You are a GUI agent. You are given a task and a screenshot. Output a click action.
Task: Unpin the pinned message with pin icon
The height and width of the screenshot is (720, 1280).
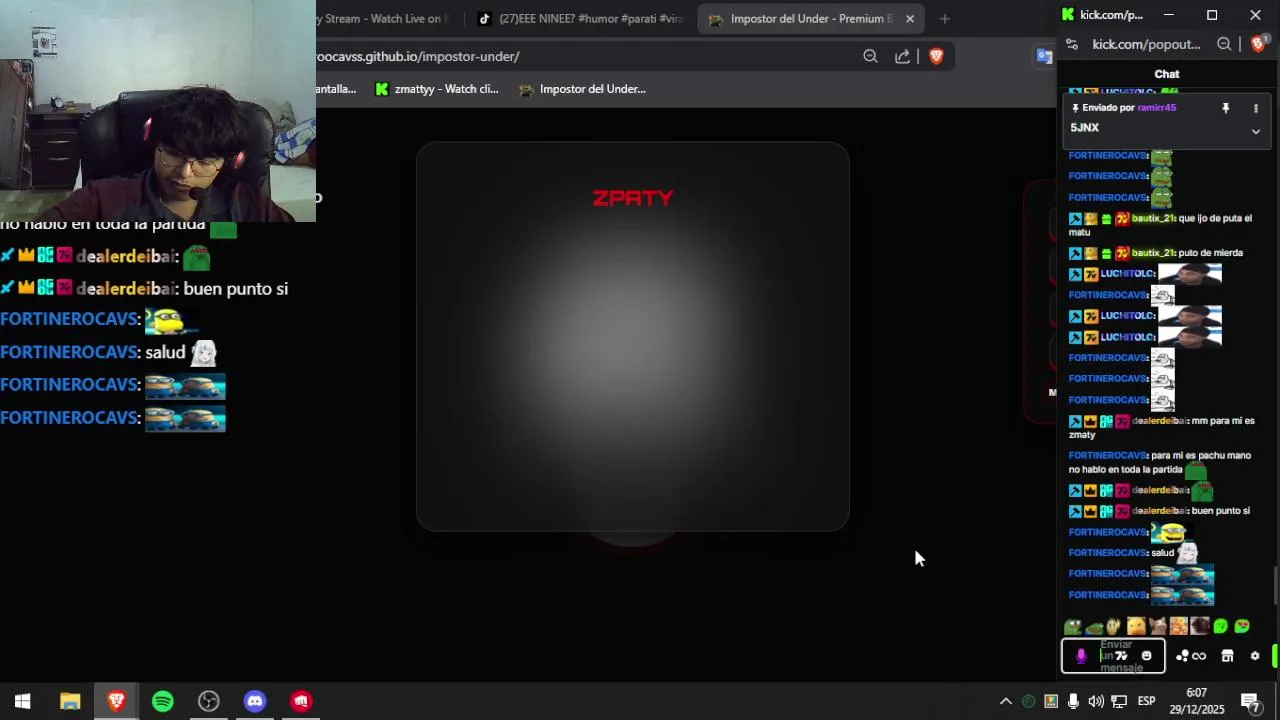click(1226, 108)
